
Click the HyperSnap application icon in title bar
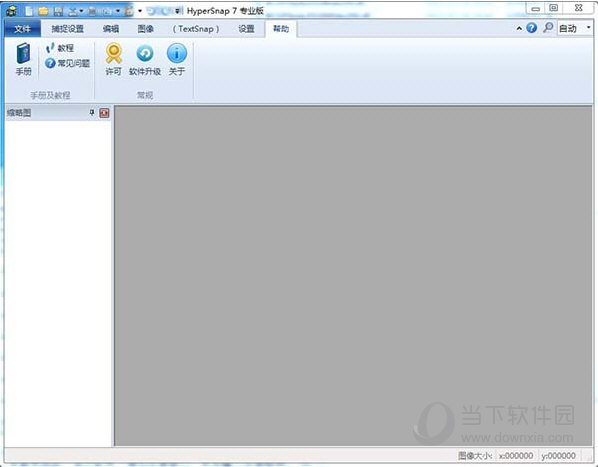tap(12, 11)
